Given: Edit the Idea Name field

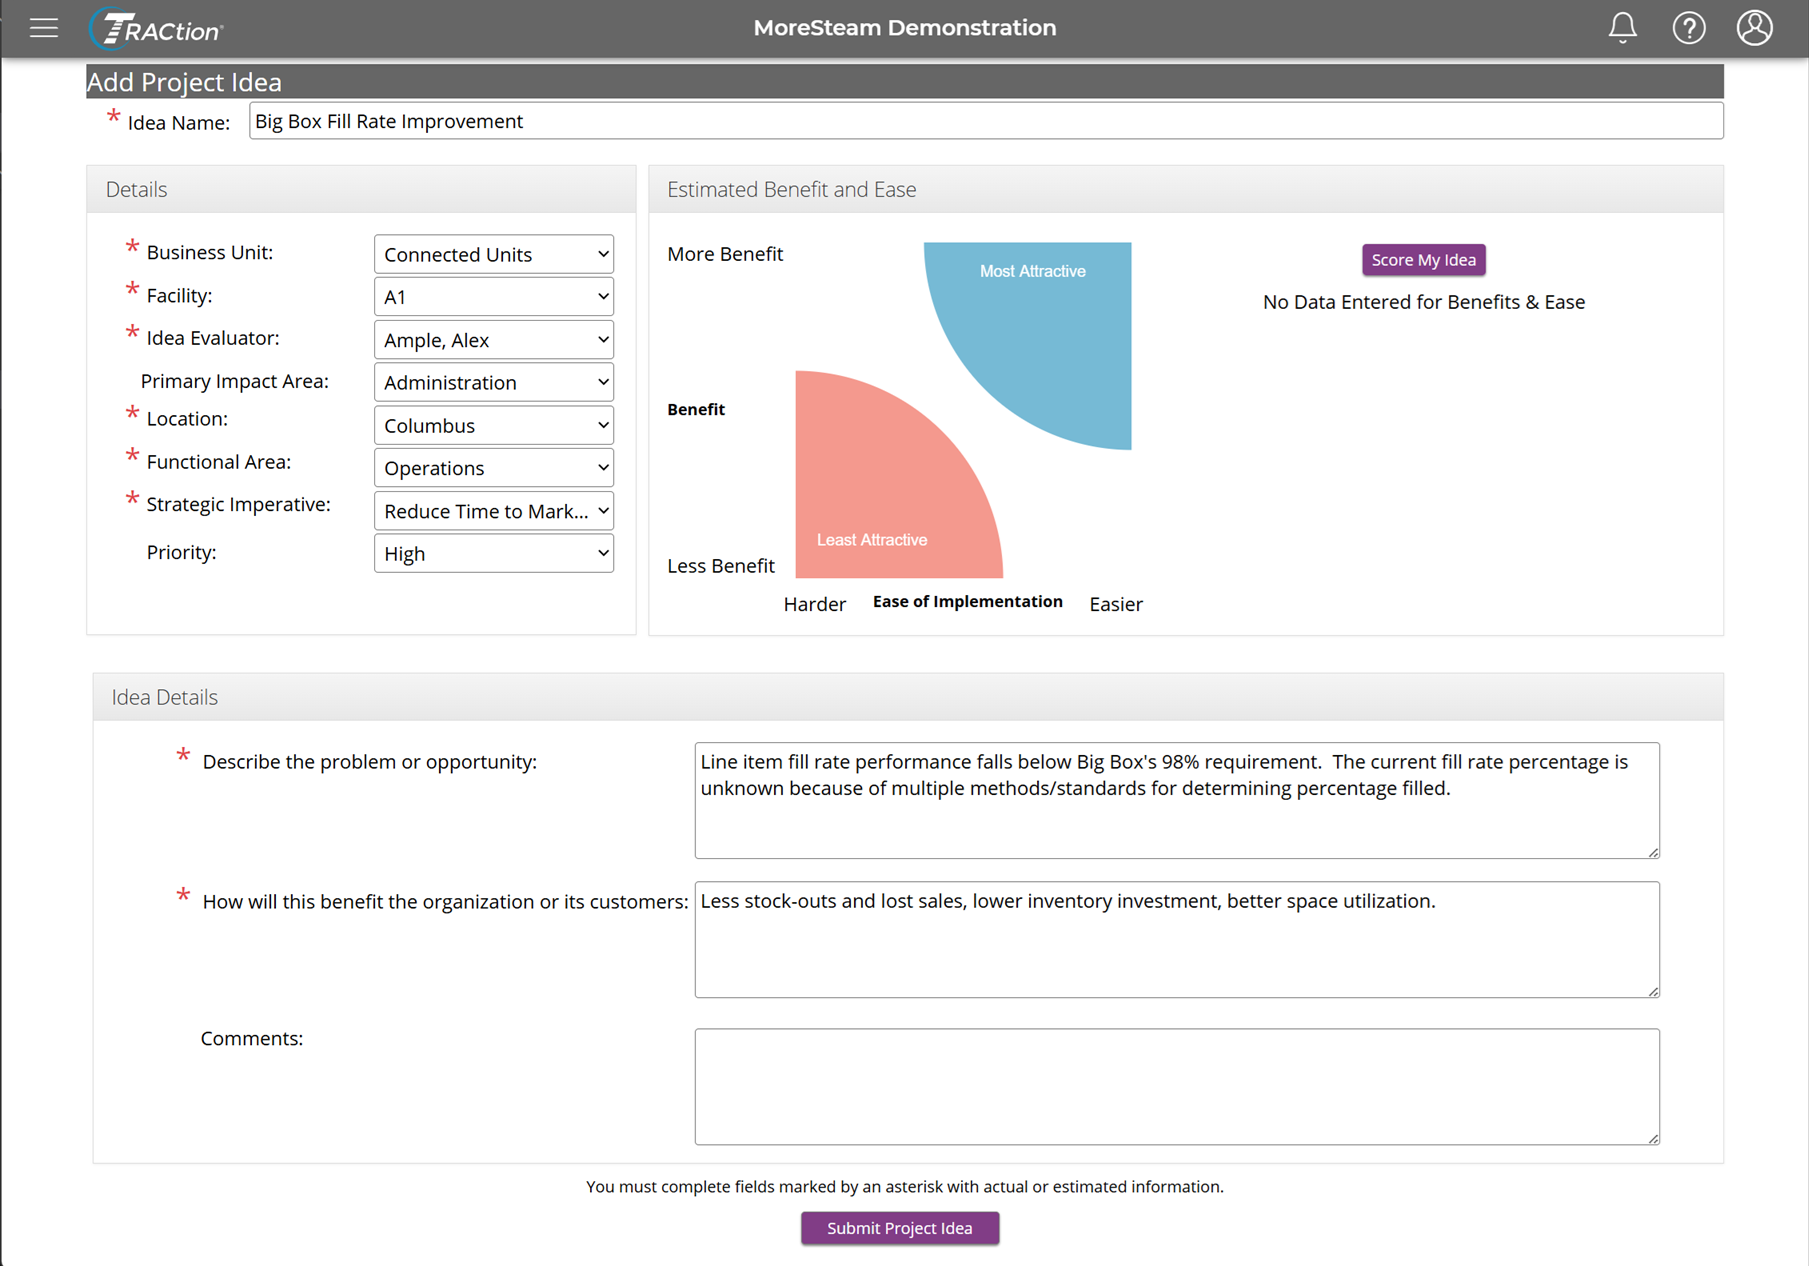Looking at the screenshot, I should click(986, 121).
